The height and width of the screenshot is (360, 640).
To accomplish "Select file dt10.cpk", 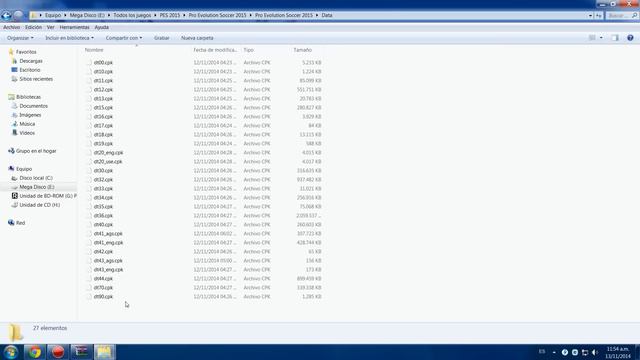I will point(103,71).
